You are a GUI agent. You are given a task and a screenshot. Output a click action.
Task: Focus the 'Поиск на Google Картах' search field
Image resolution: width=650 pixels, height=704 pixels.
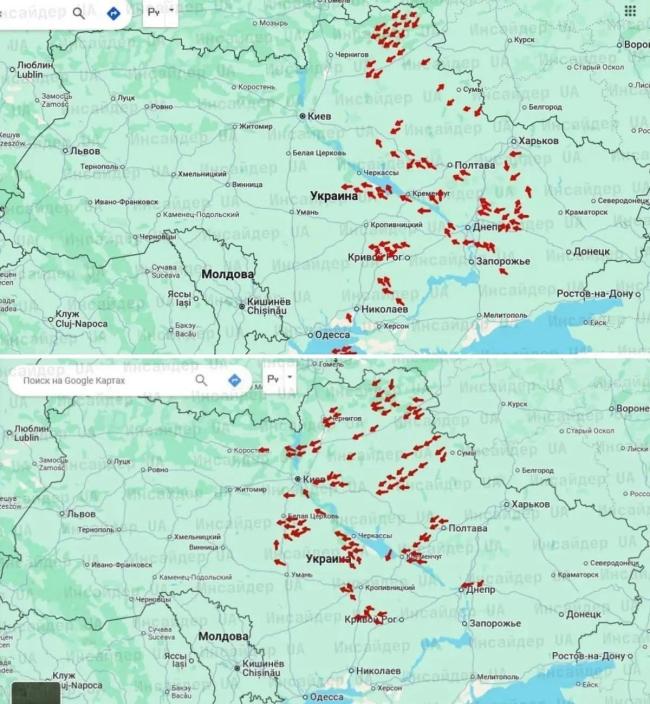(74, 381)
